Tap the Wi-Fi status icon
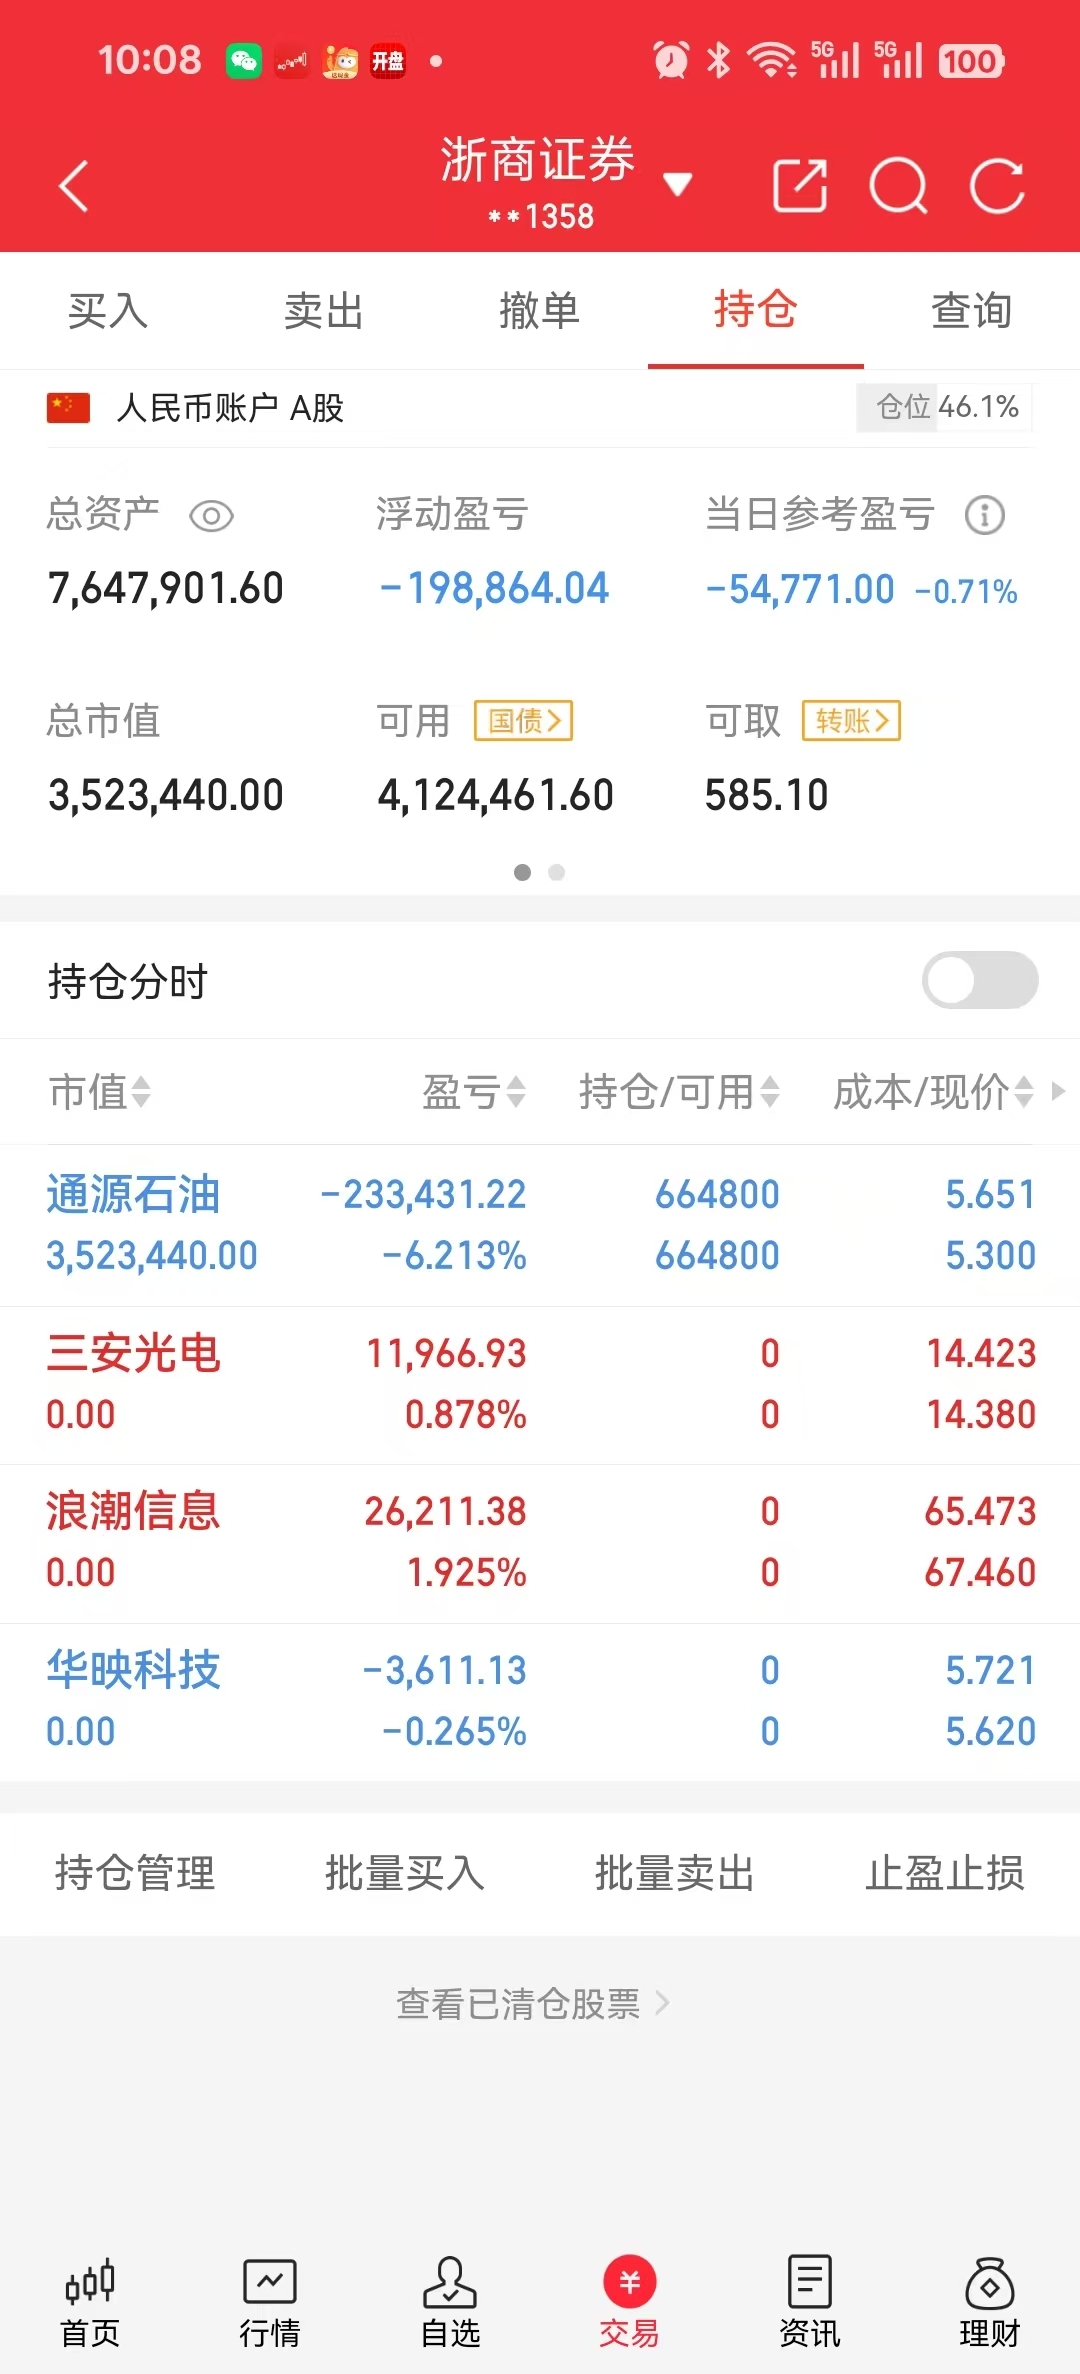This screenshot has width=1080, height=2374. coord(773,61)
